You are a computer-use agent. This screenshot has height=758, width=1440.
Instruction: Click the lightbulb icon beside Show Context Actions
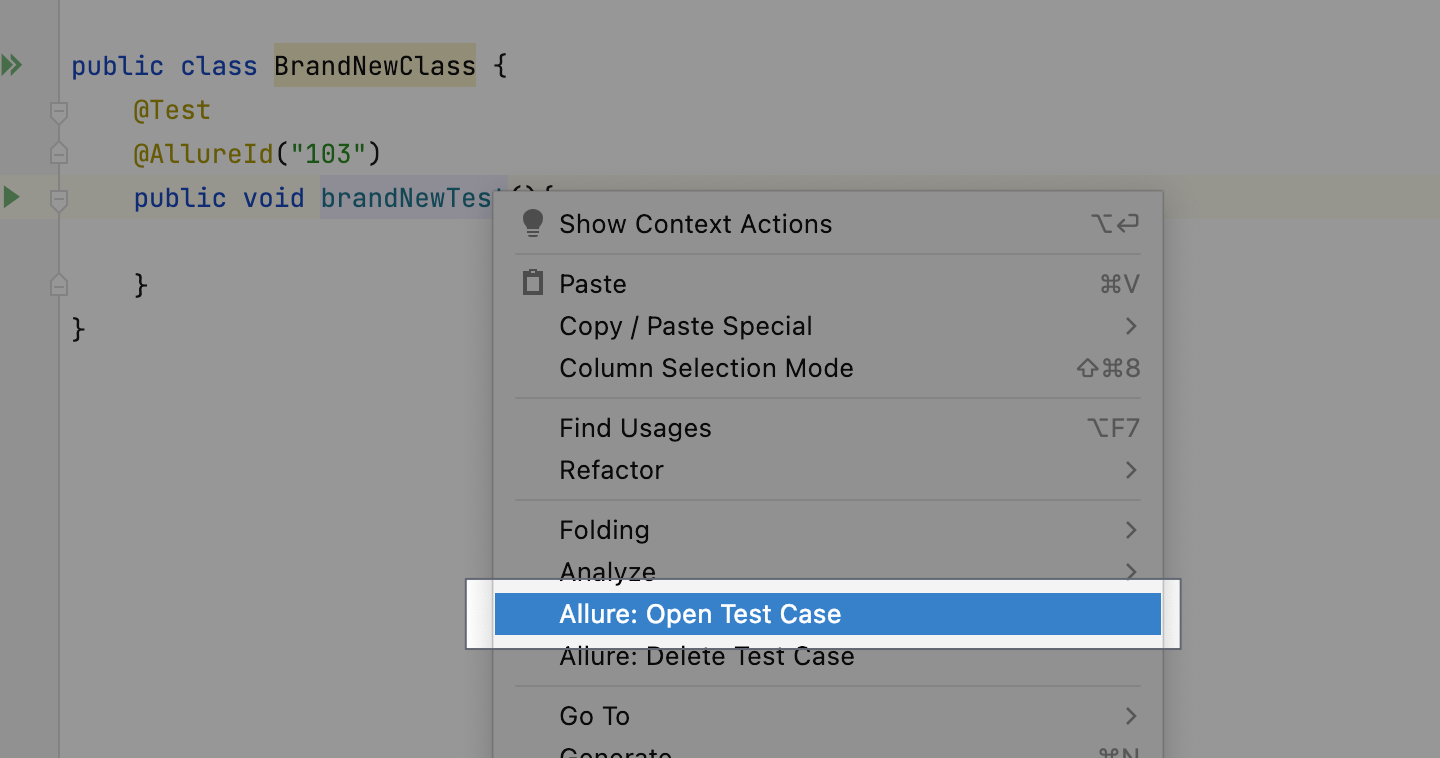[532, 223]
